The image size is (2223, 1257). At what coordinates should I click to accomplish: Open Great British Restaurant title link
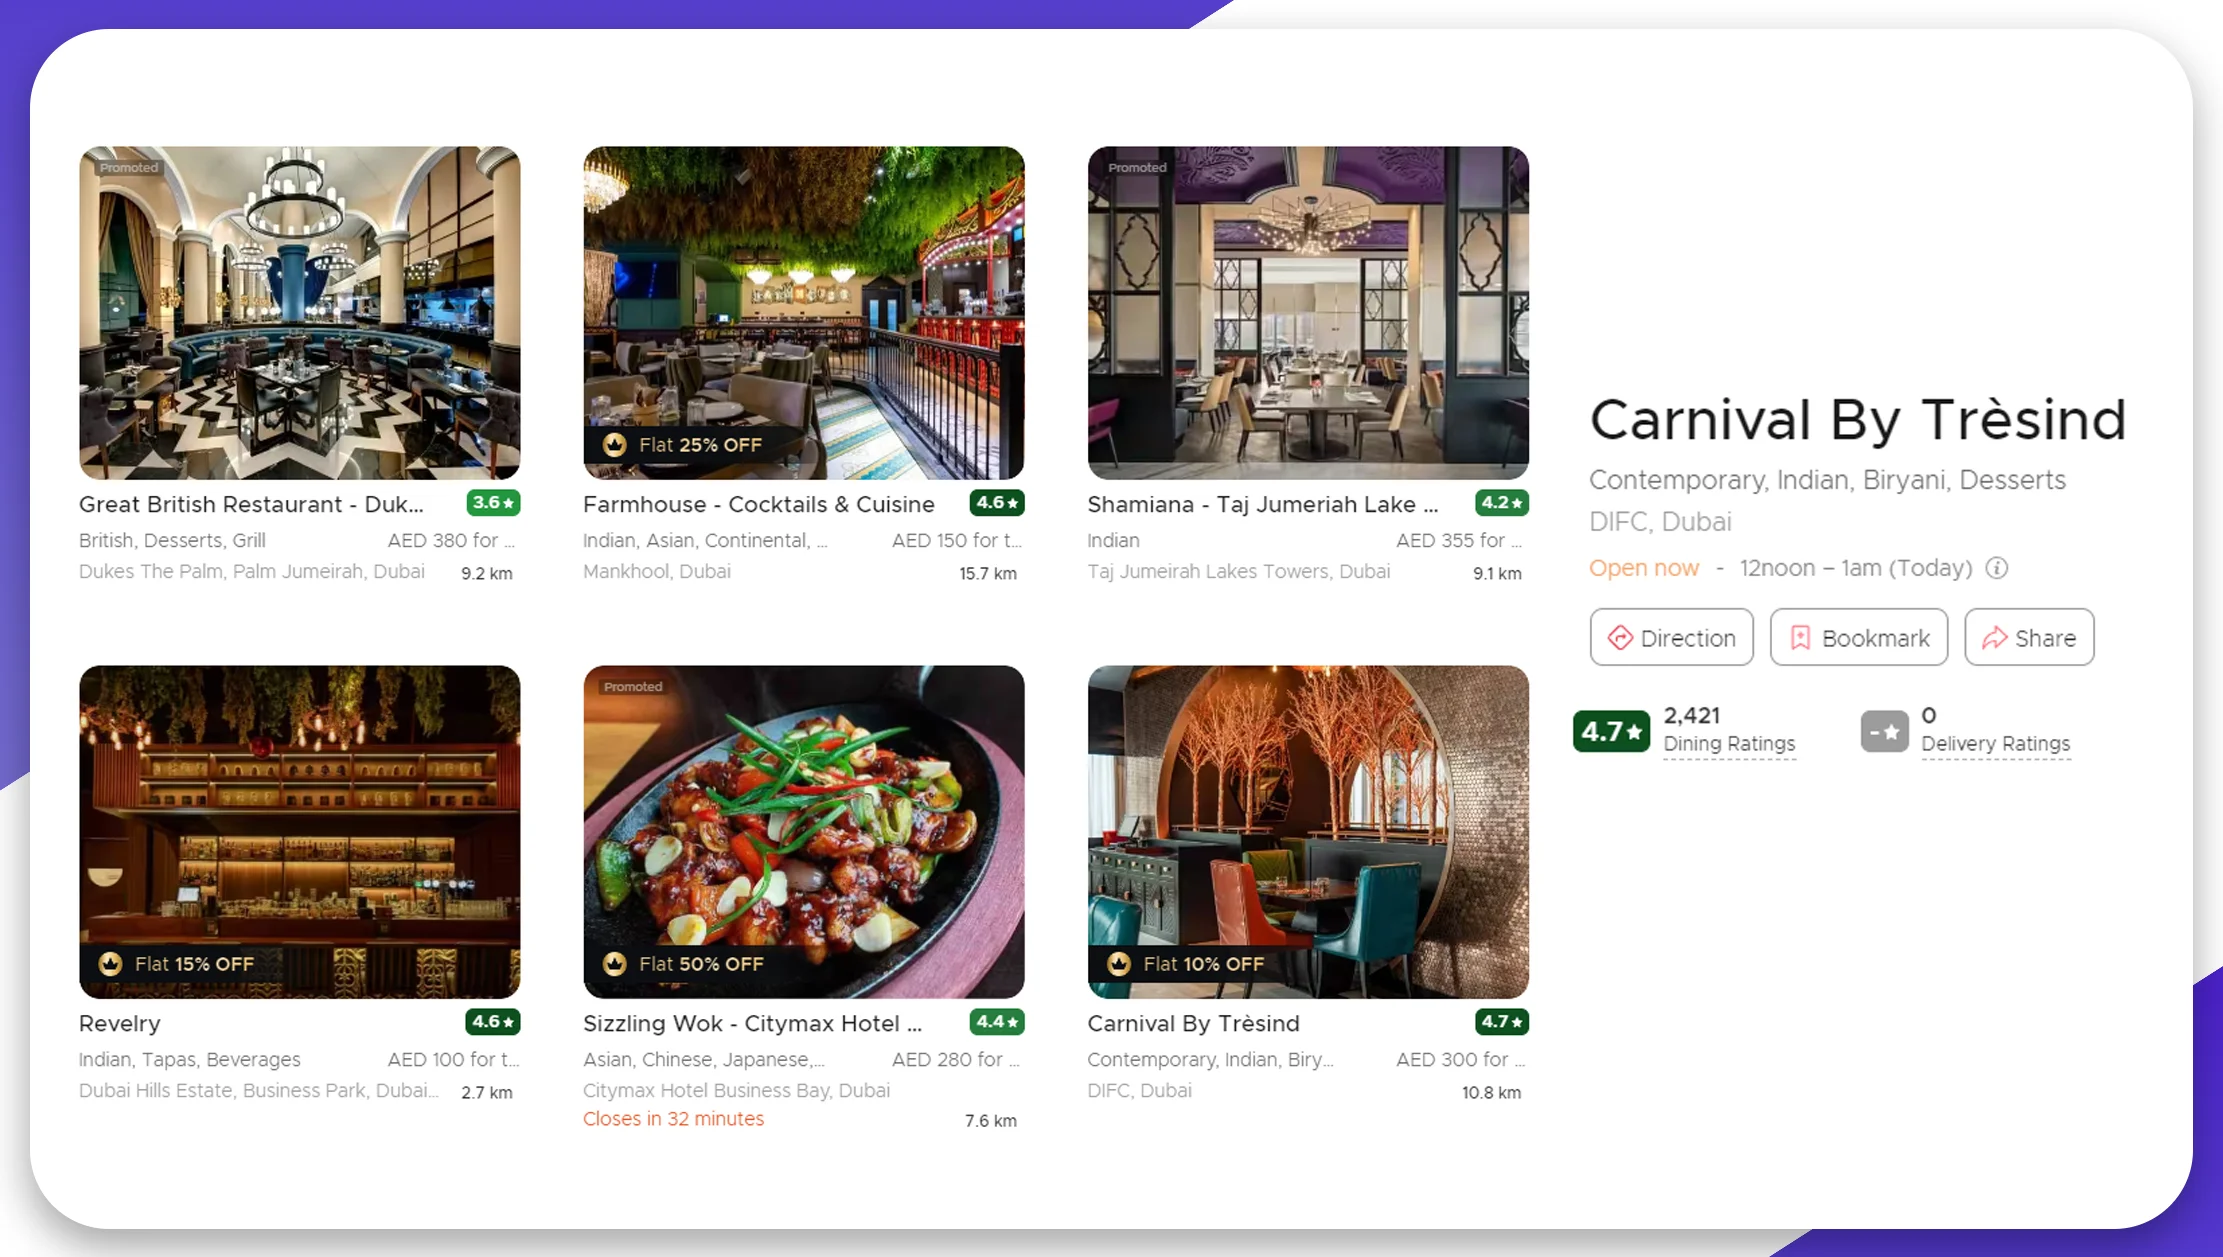pos(251,504)
